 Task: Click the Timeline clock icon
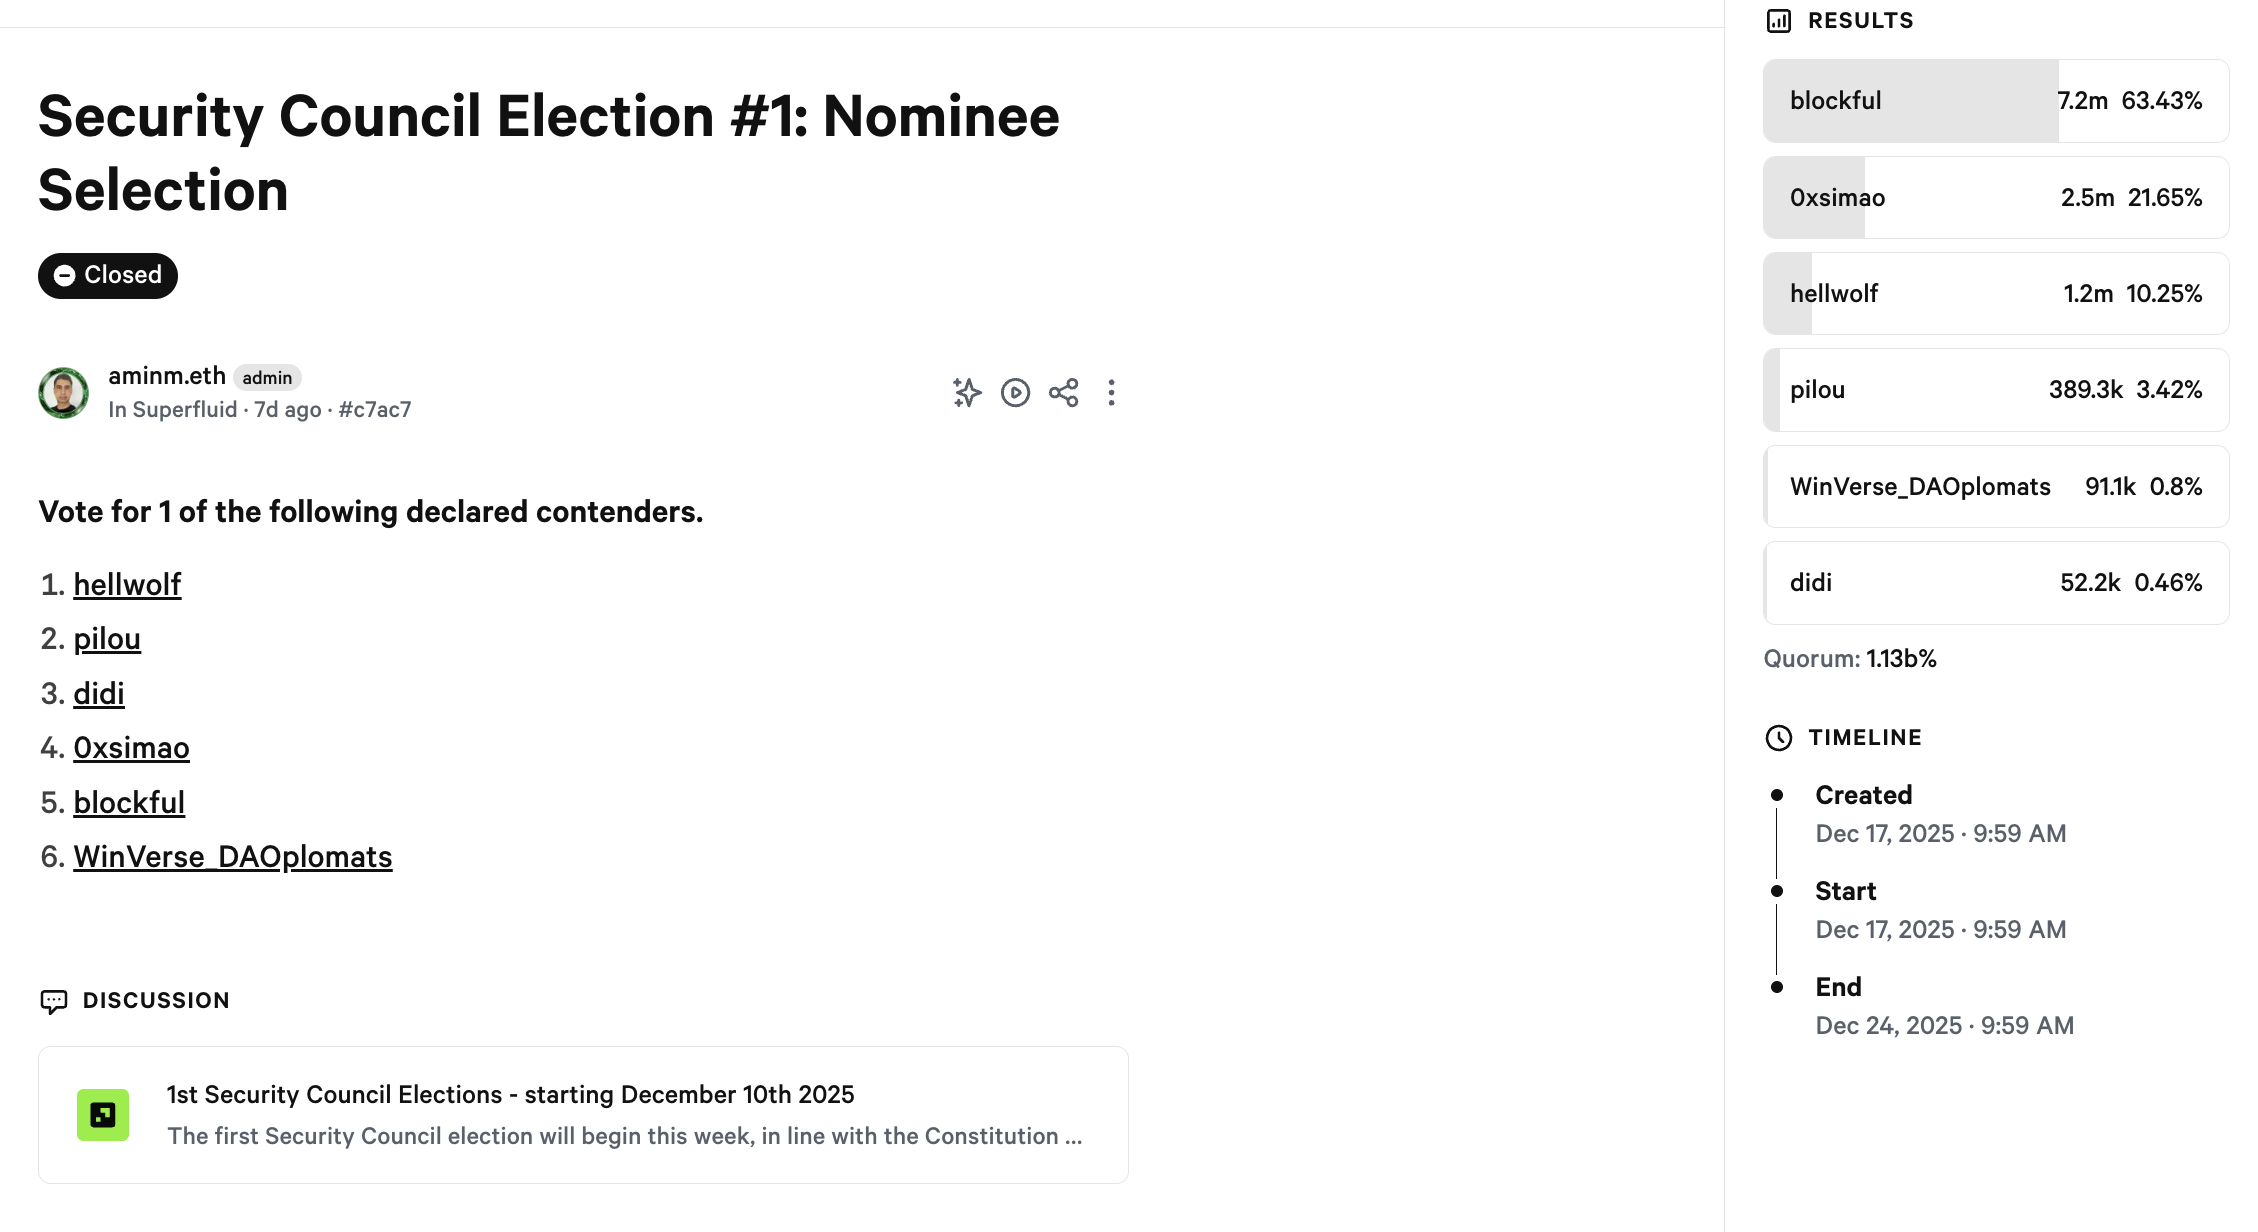(1779, 738)
